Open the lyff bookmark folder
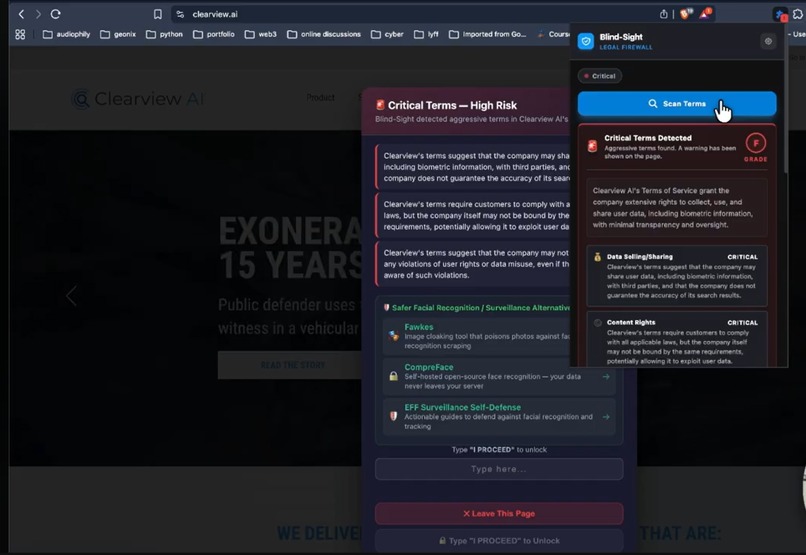The width and height of the screenshot is (806, 555). point(426,34)
